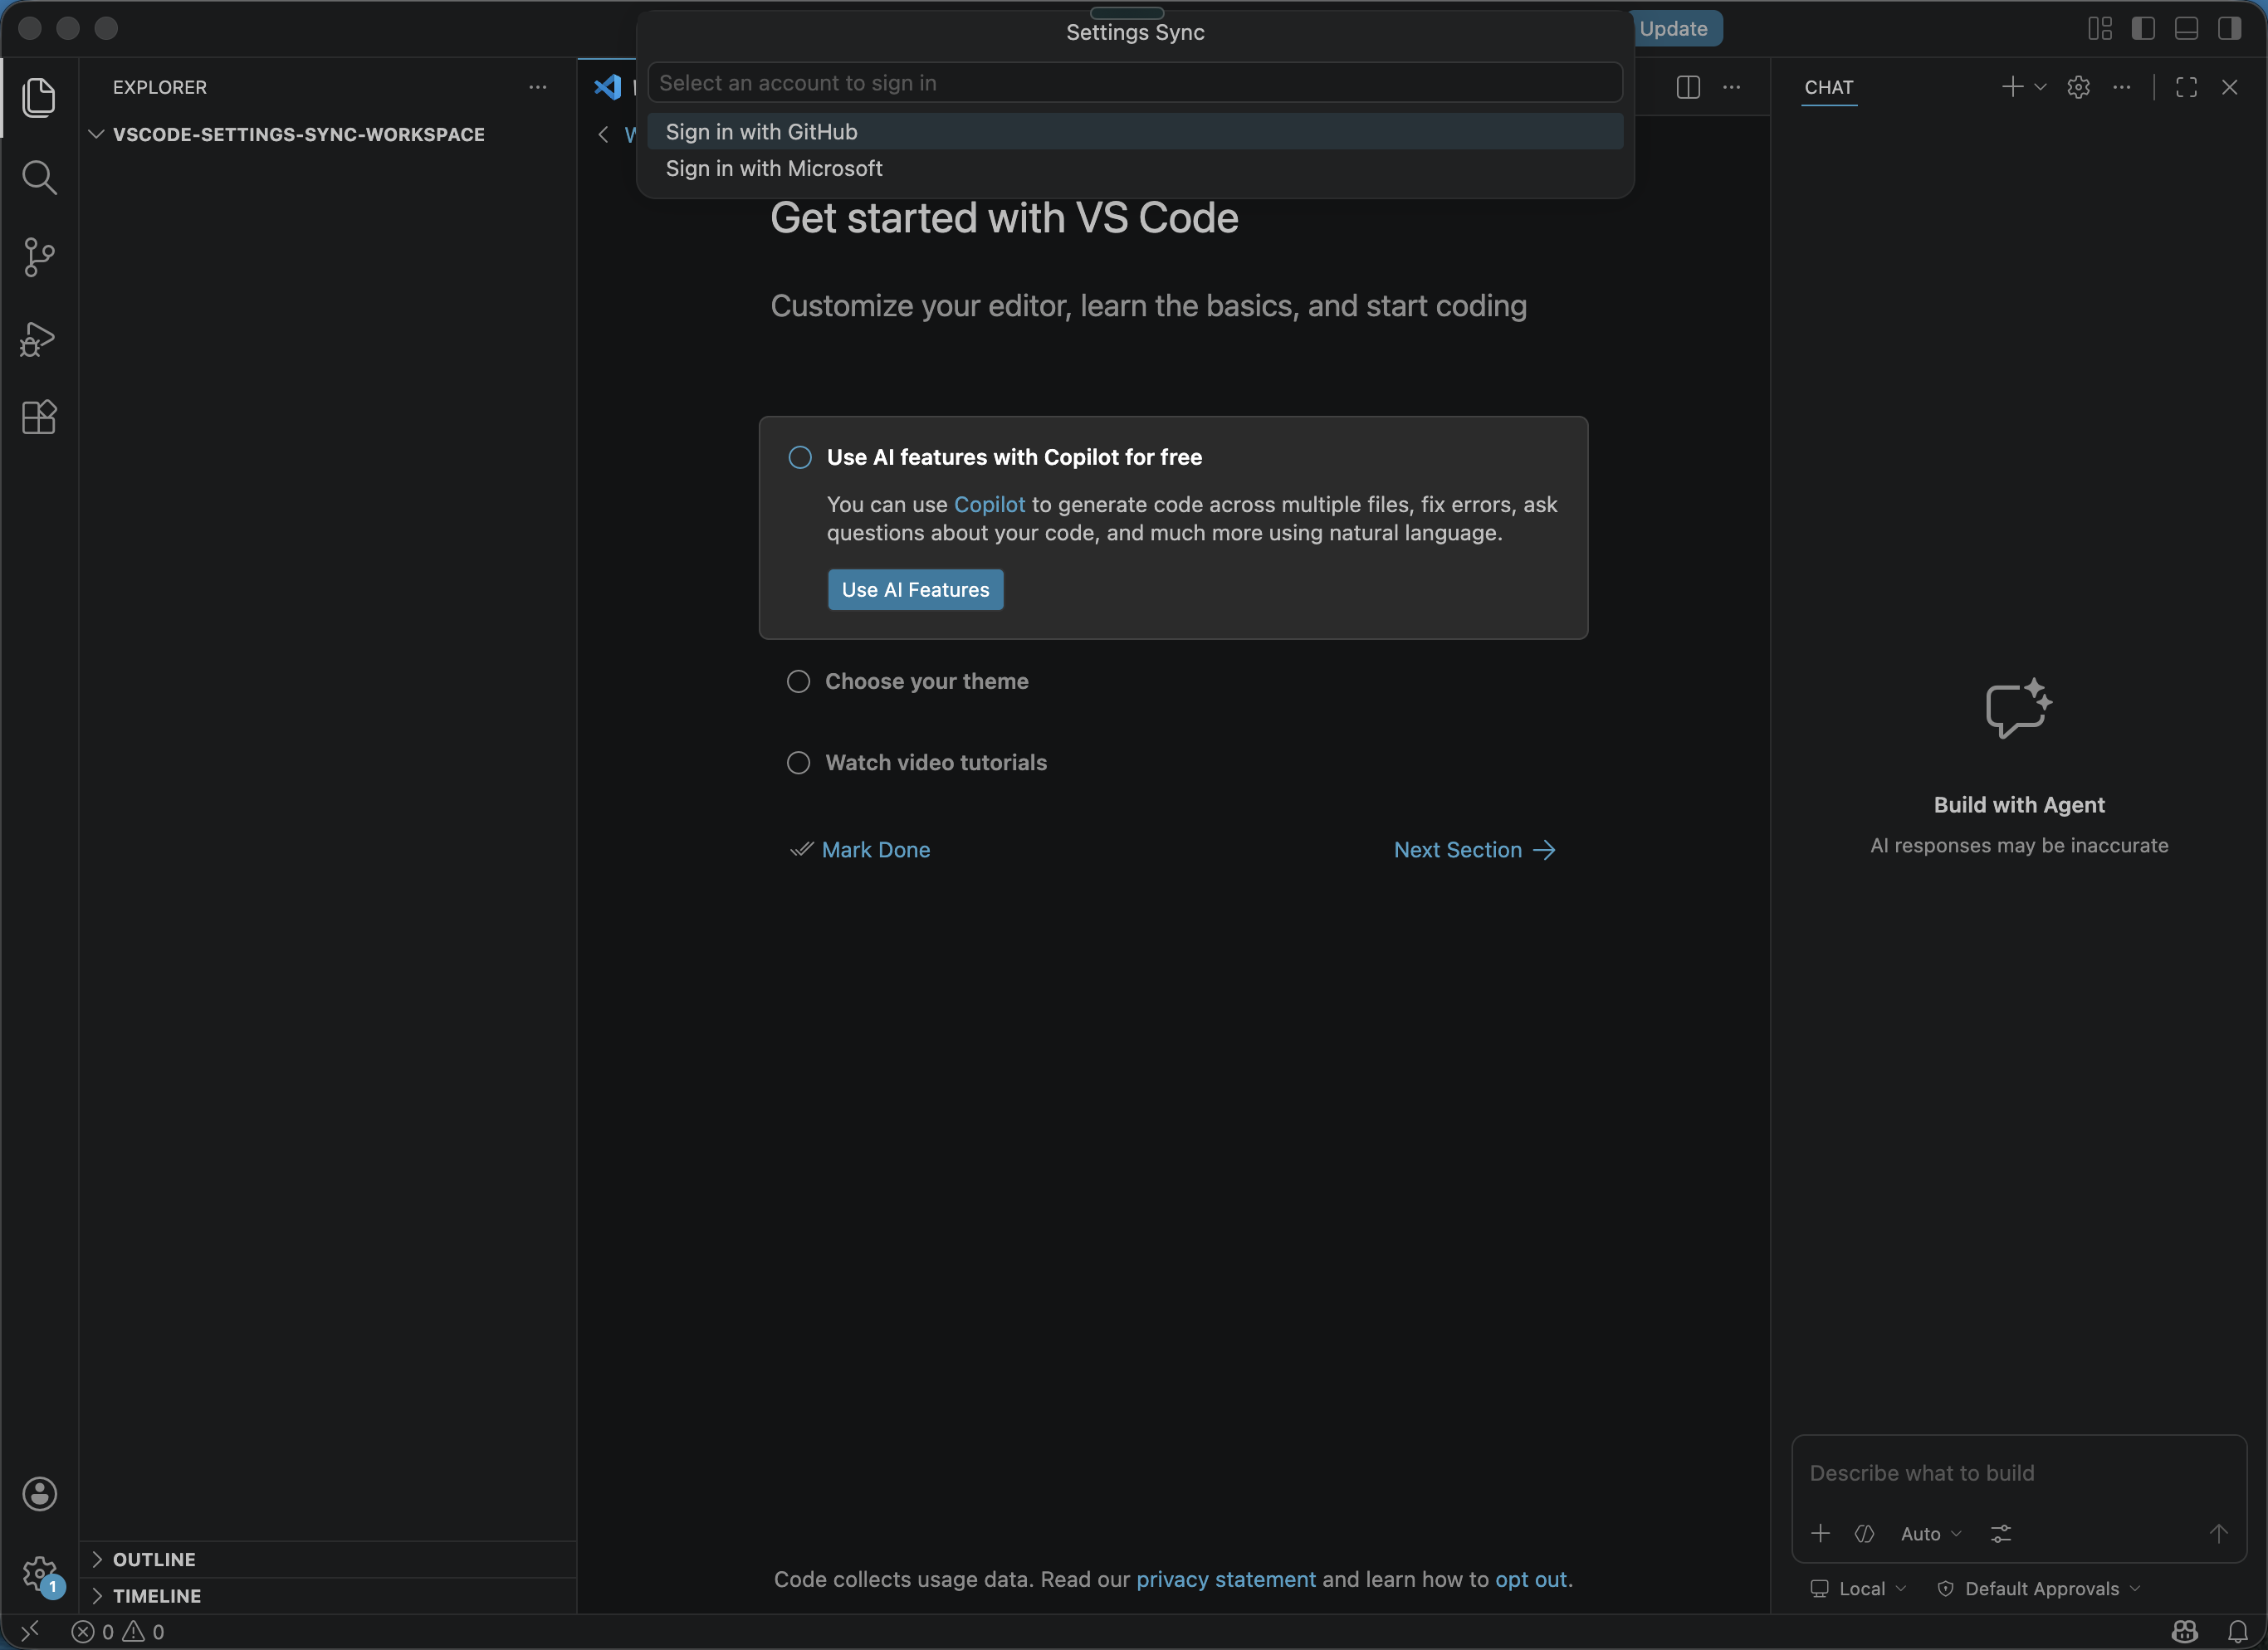Open the Default Approvals dropdown
2268x1650 pixels.
(2040, 1588)
